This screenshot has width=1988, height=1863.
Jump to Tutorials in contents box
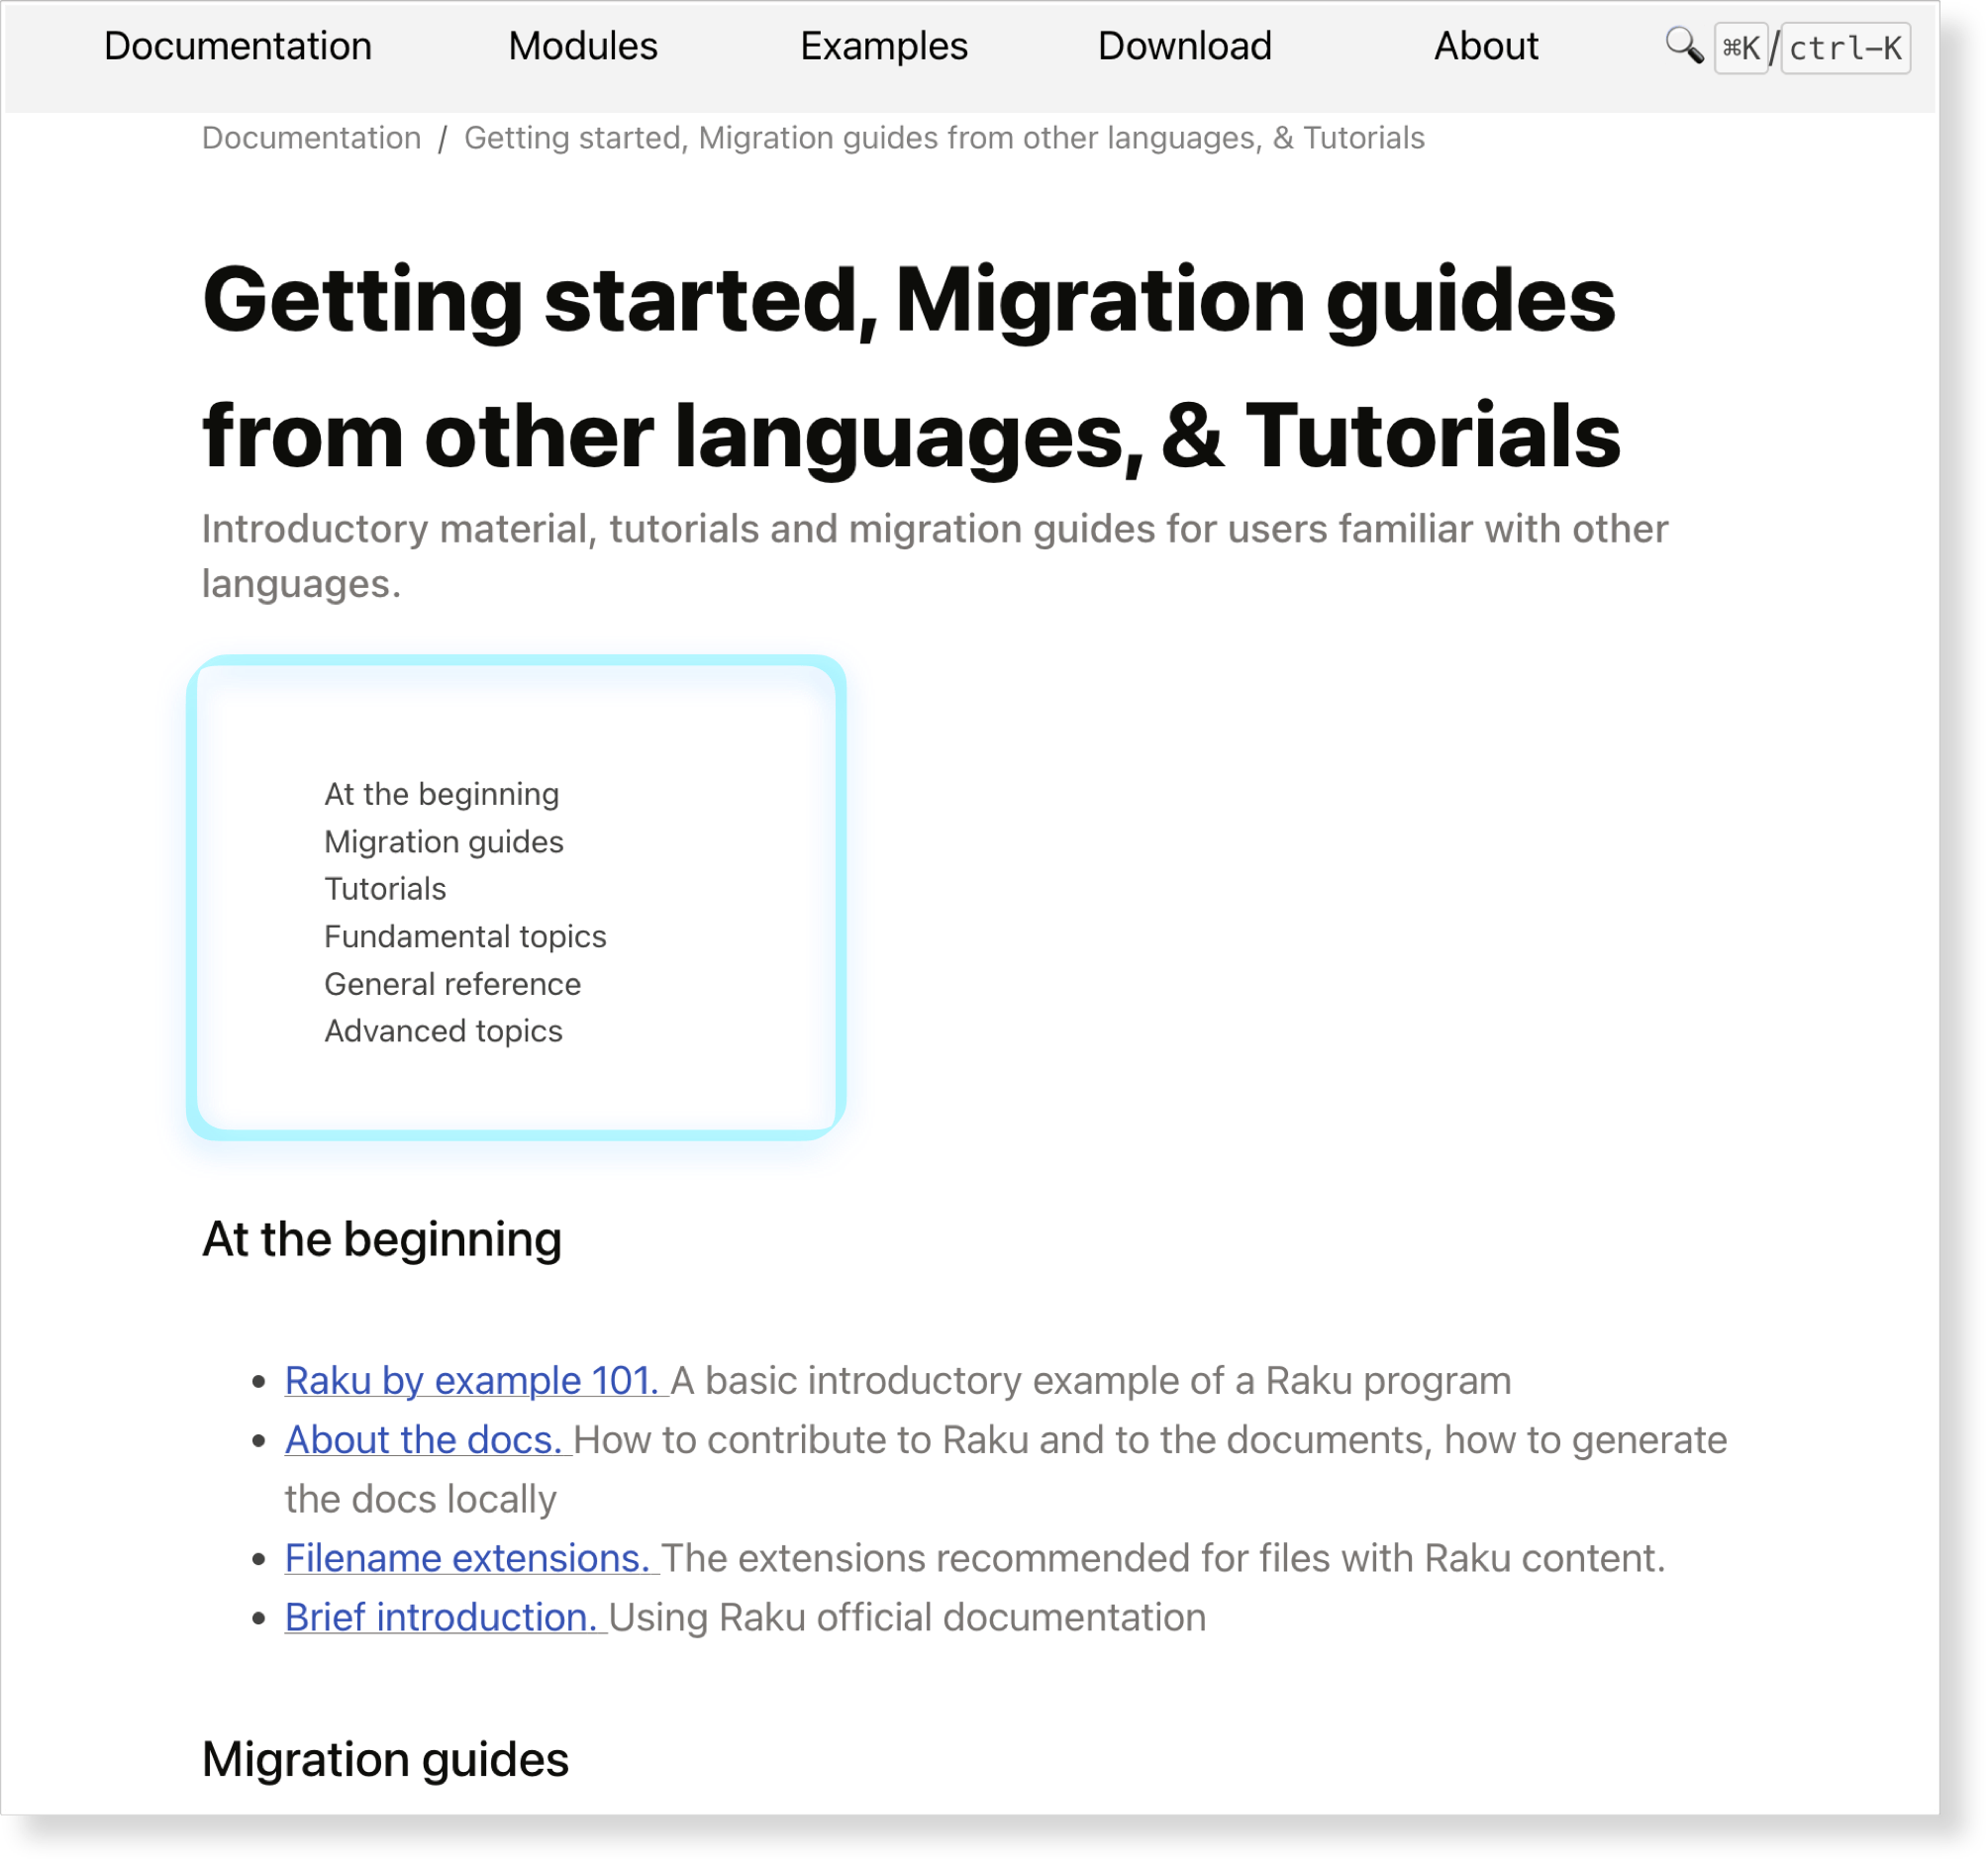point(386,889)
